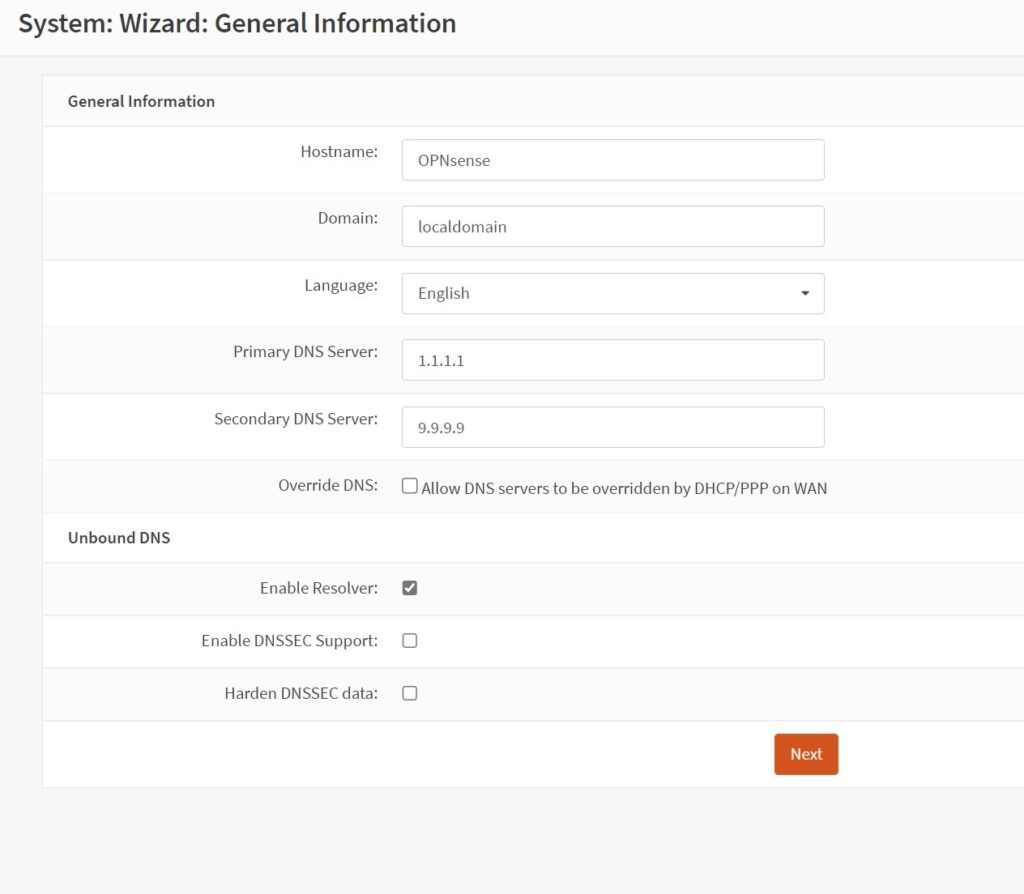1024x894 pixels.
Task: Tick the Enable DNSSEC Support checkbox
Action: coord(409,641)
